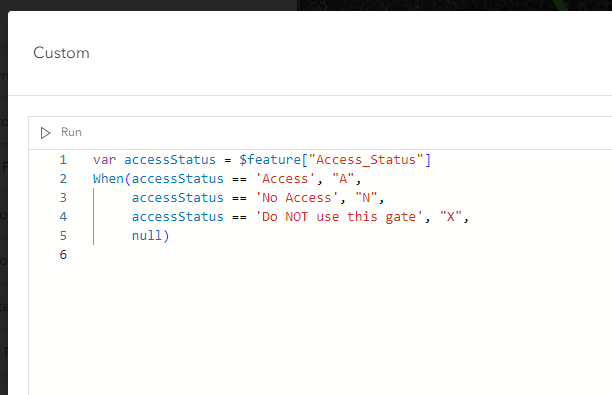Screen dimensions: 612x395
Task: Click $feature in the first line
Action: 270,160
